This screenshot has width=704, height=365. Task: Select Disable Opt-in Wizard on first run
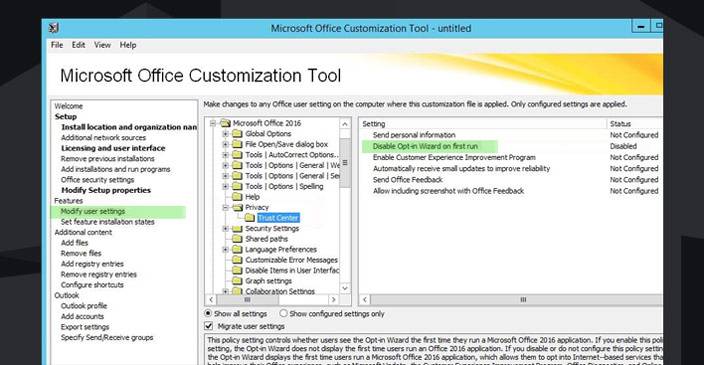[x=511, y=146]
